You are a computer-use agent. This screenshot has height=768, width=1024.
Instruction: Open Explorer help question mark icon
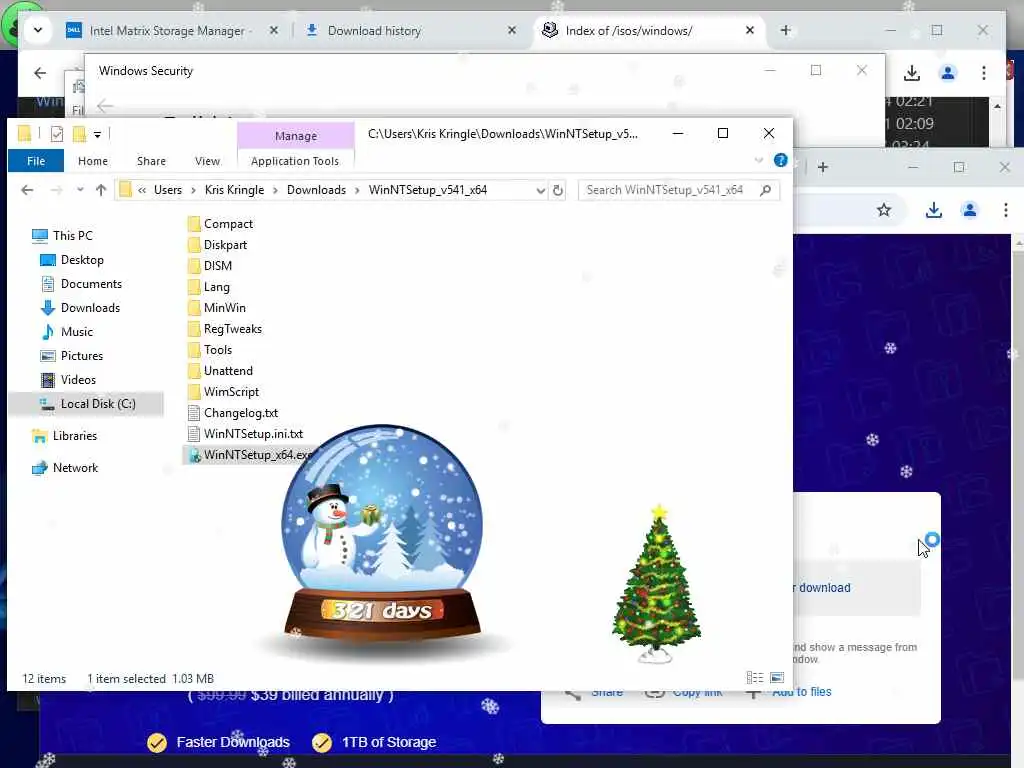780,161
